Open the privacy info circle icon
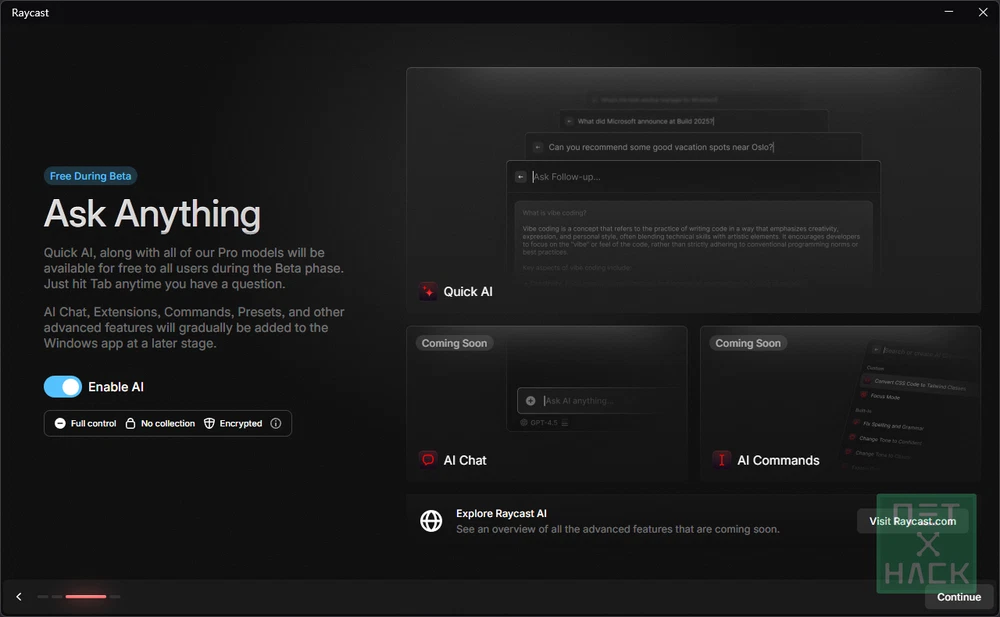This screenshot has width=1000, height=617. (276, 423)
